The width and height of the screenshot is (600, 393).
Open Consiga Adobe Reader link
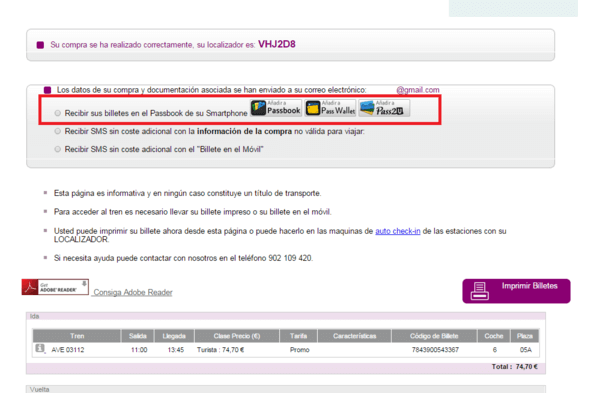(x=133, y=292)
